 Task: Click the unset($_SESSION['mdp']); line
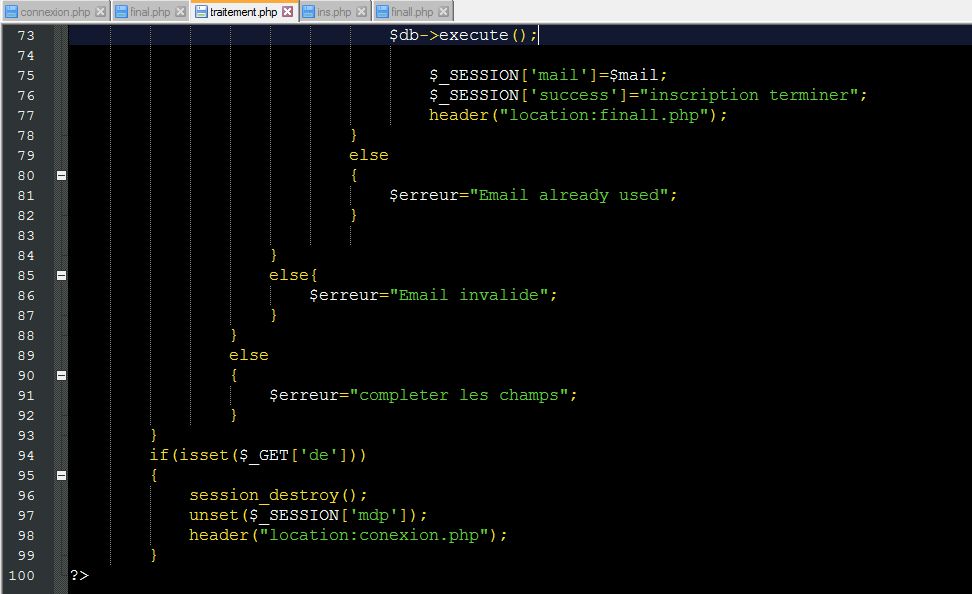(308, 515)
